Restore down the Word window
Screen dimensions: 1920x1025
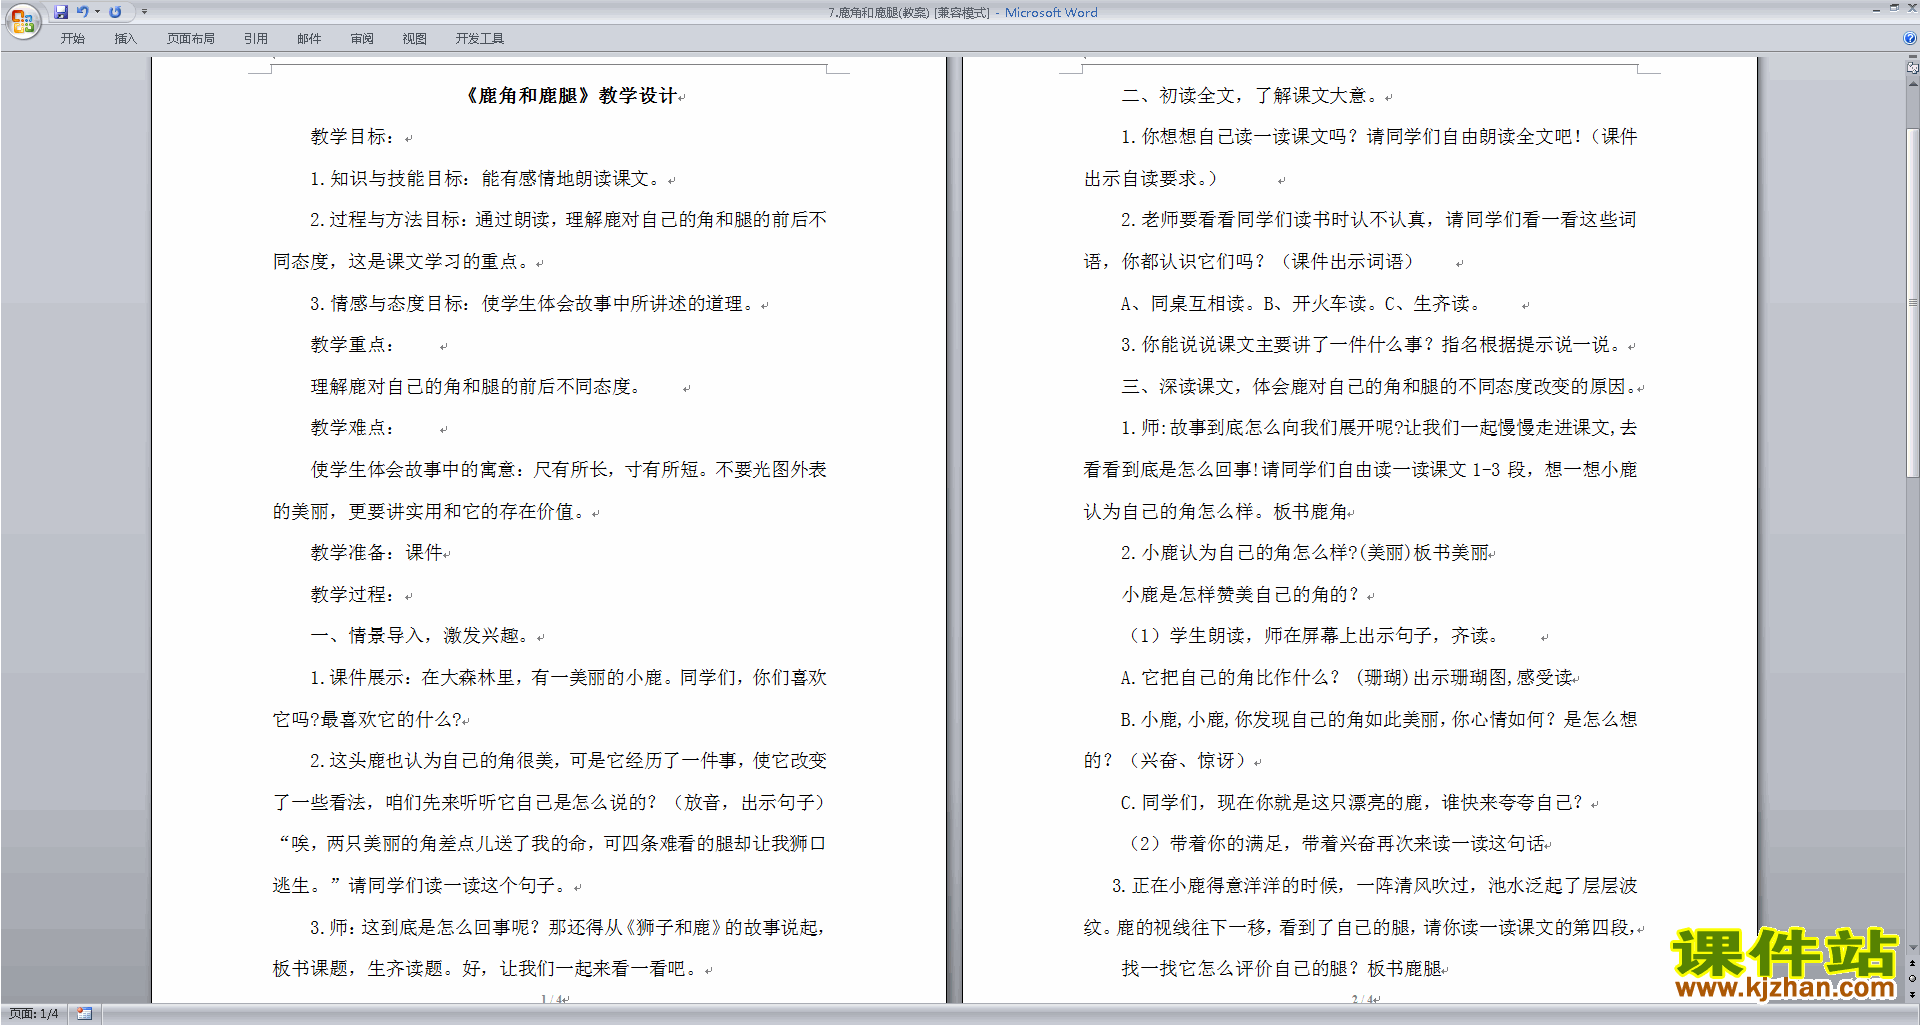click(x=1894, y=8)
